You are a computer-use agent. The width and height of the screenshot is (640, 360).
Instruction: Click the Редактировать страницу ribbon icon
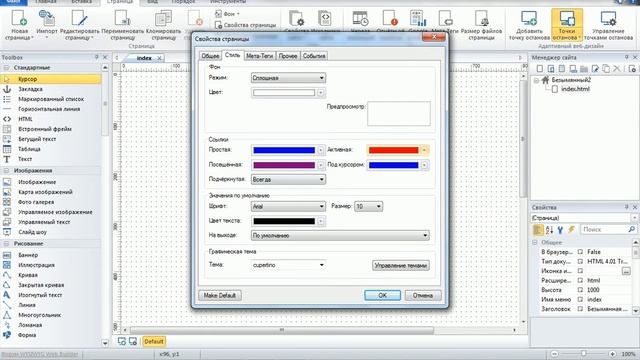80,24
